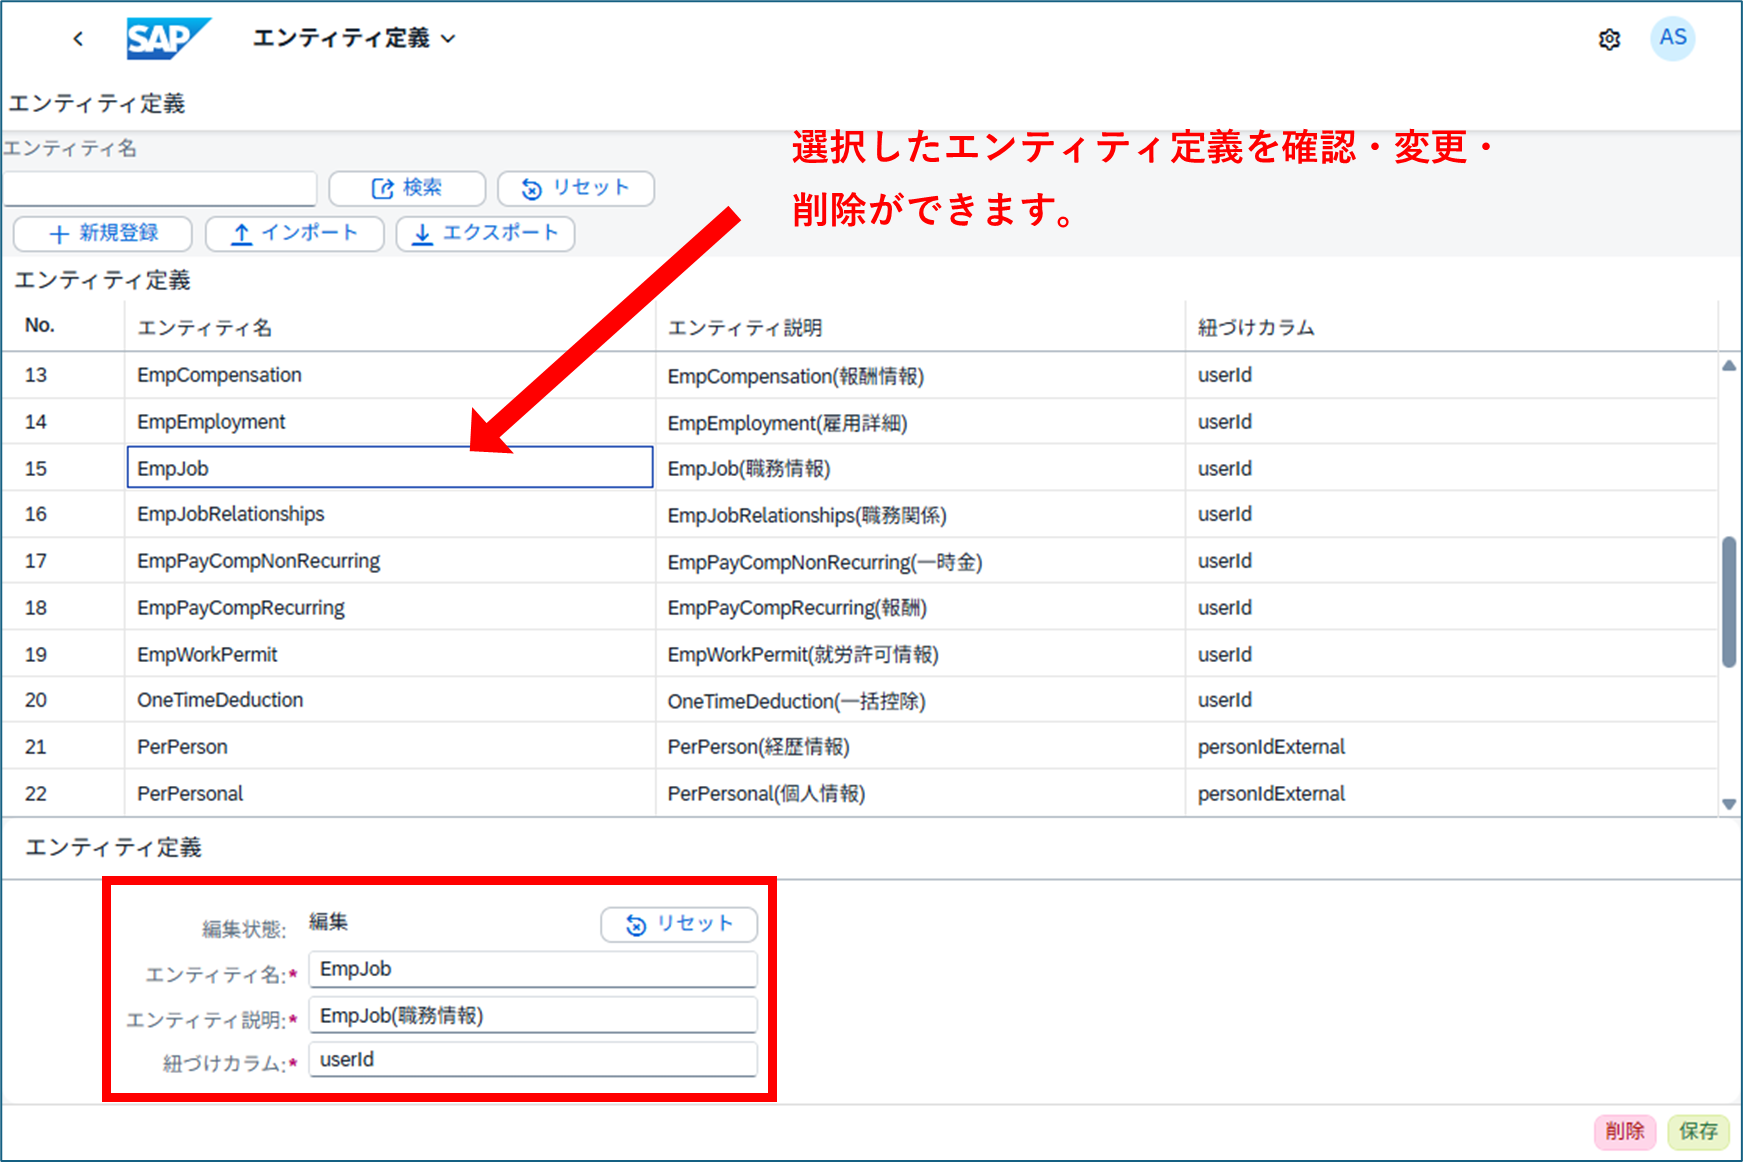The width and height of the screenshot is (1743, 1162).
Task: Open the AS user avatar
Action: click(x=1672, y=38)
